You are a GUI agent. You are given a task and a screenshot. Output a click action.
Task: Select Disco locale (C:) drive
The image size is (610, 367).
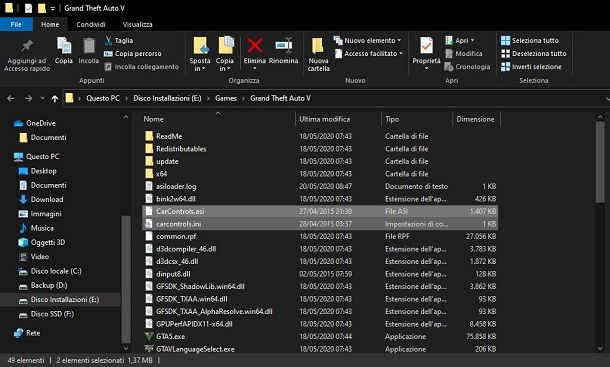(x=50, y=271)
